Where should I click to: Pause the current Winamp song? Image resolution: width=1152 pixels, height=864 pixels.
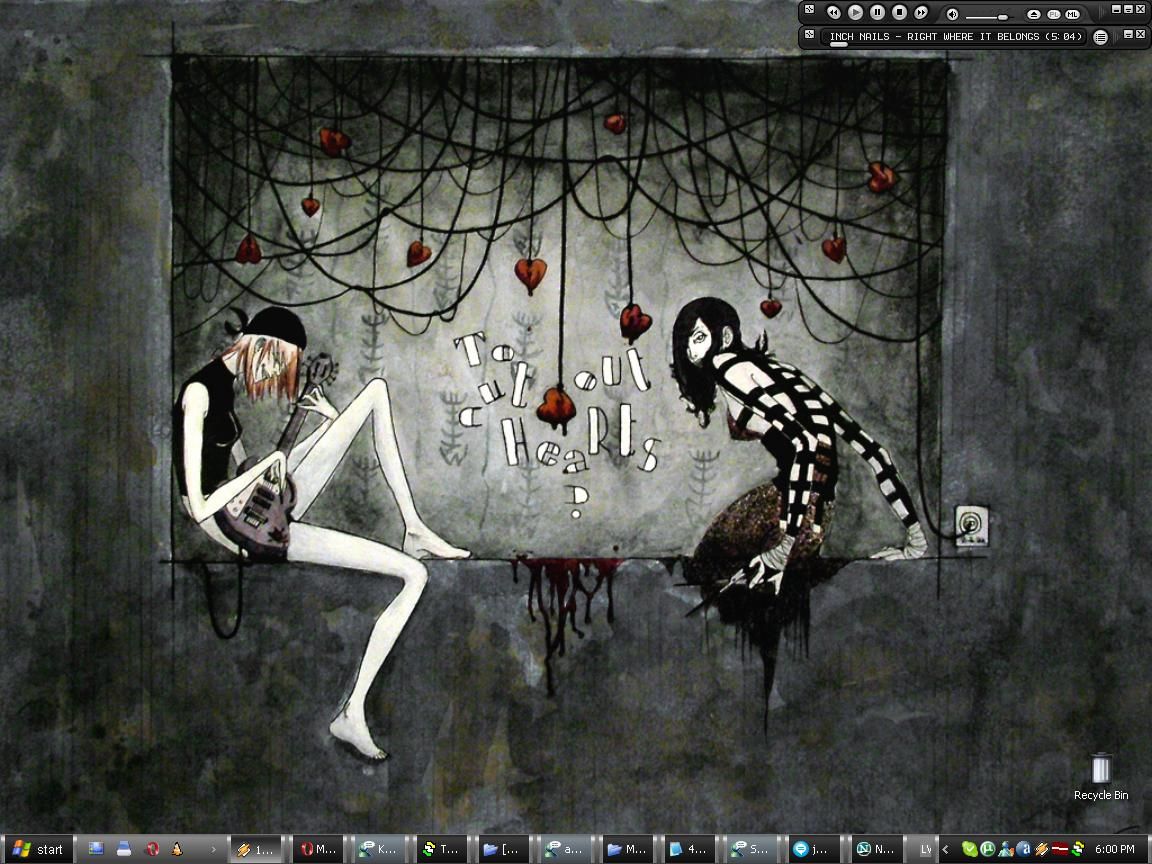(877, 12)
